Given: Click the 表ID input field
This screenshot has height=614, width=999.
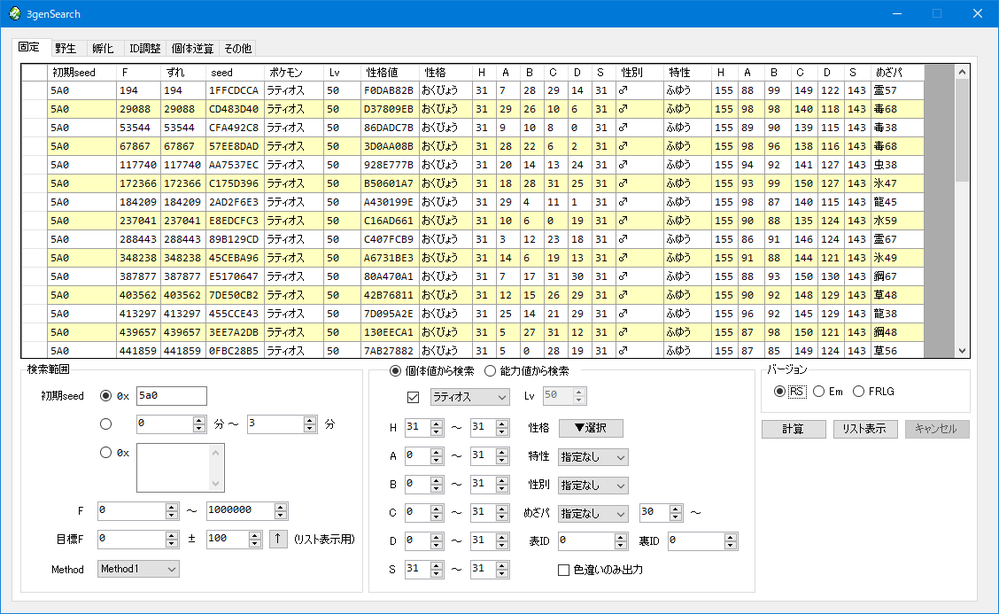Looking at the screenshot, I should click(593, 541).
